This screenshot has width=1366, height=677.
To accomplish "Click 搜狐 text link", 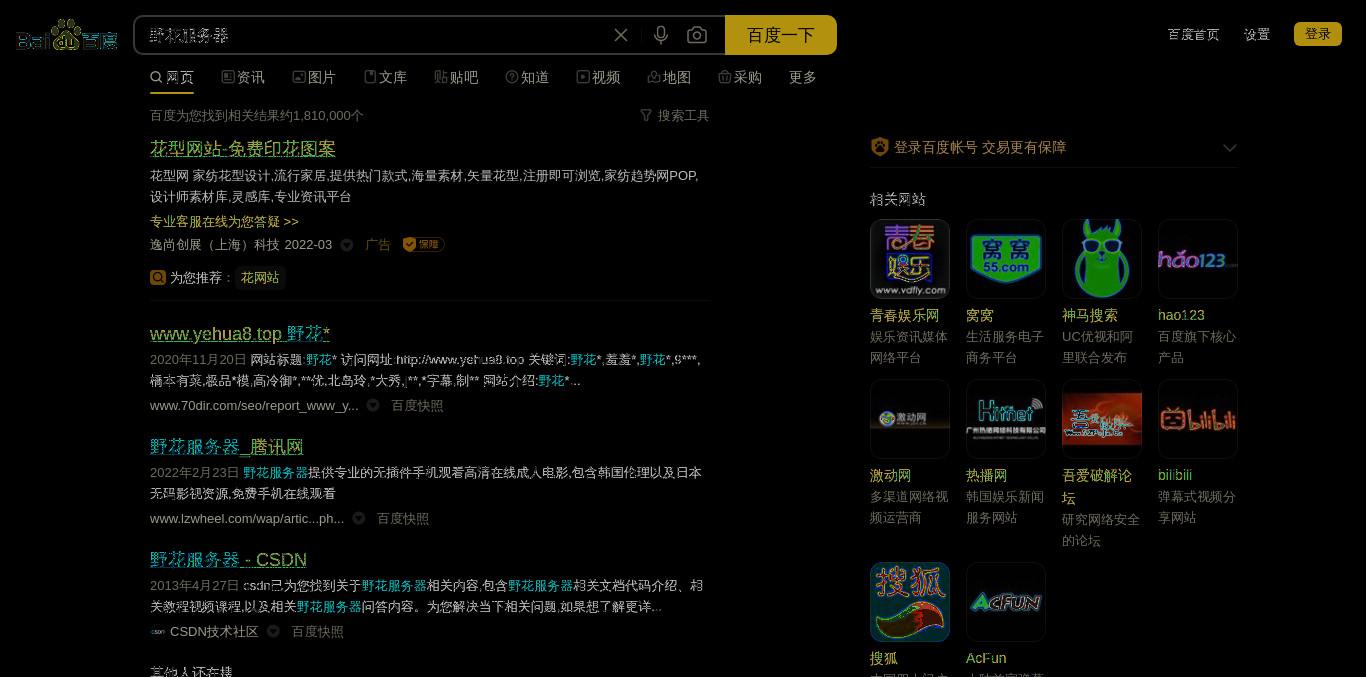I will (x=884, y=658).
